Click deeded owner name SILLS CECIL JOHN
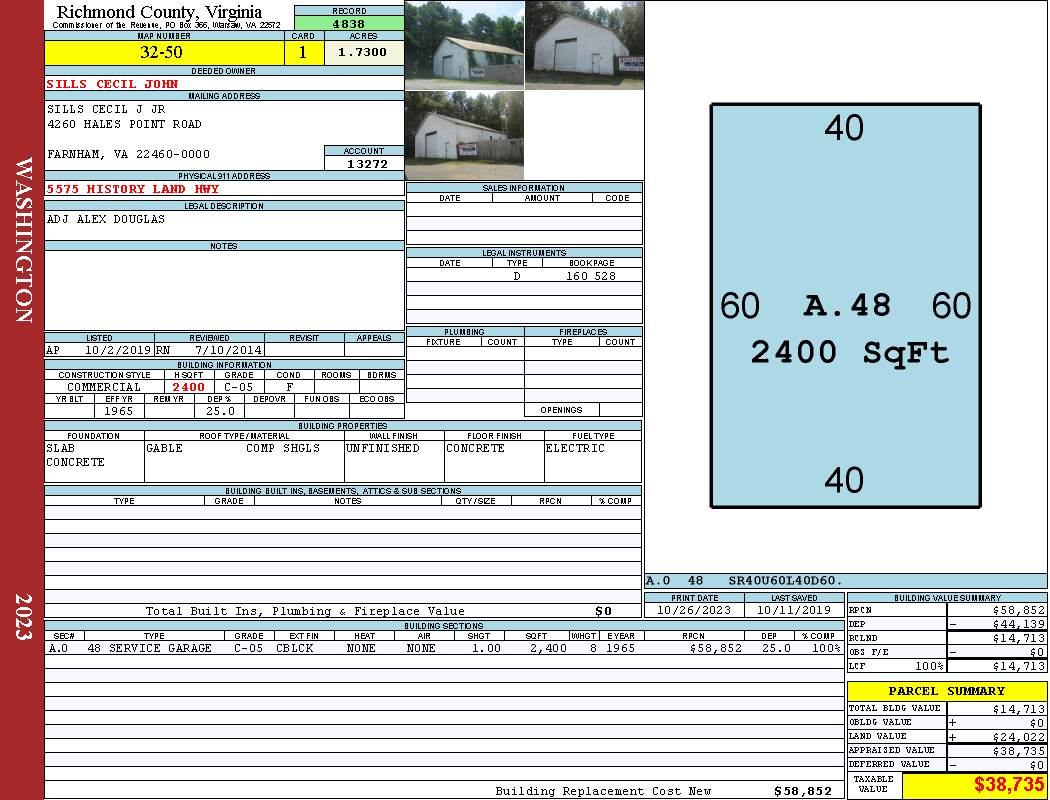This screenshot has width=1050, height=800. point(112,84)
